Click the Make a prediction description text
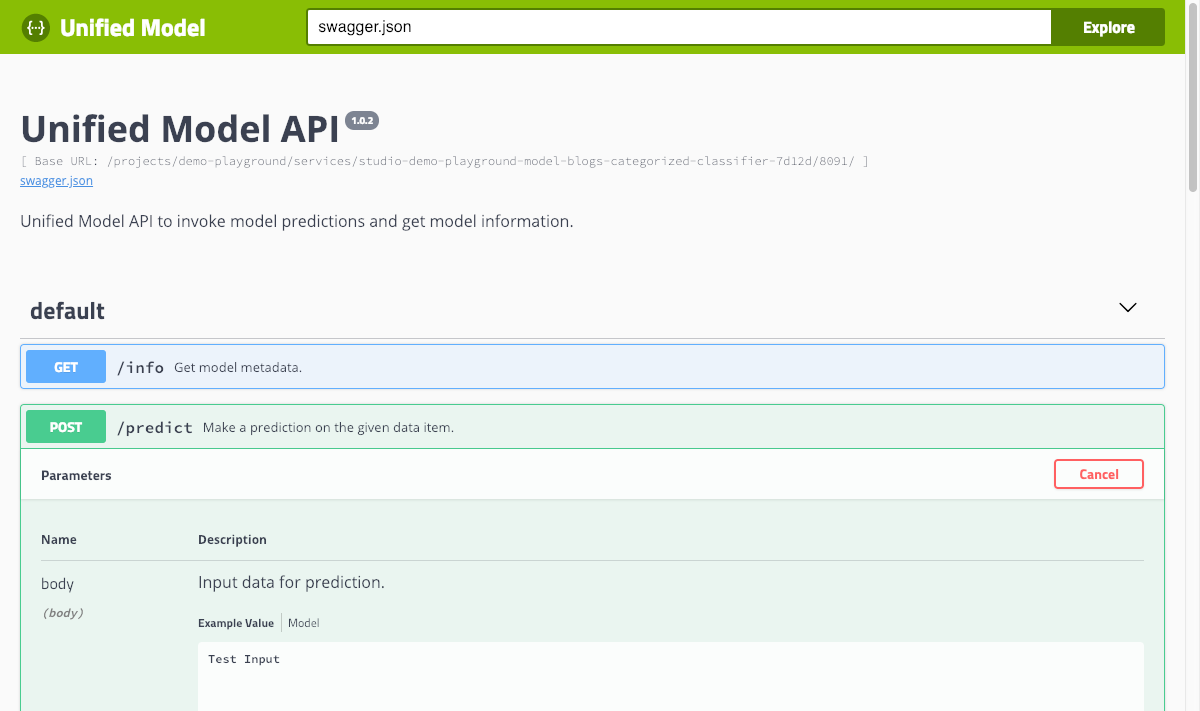 pos(328,427)
